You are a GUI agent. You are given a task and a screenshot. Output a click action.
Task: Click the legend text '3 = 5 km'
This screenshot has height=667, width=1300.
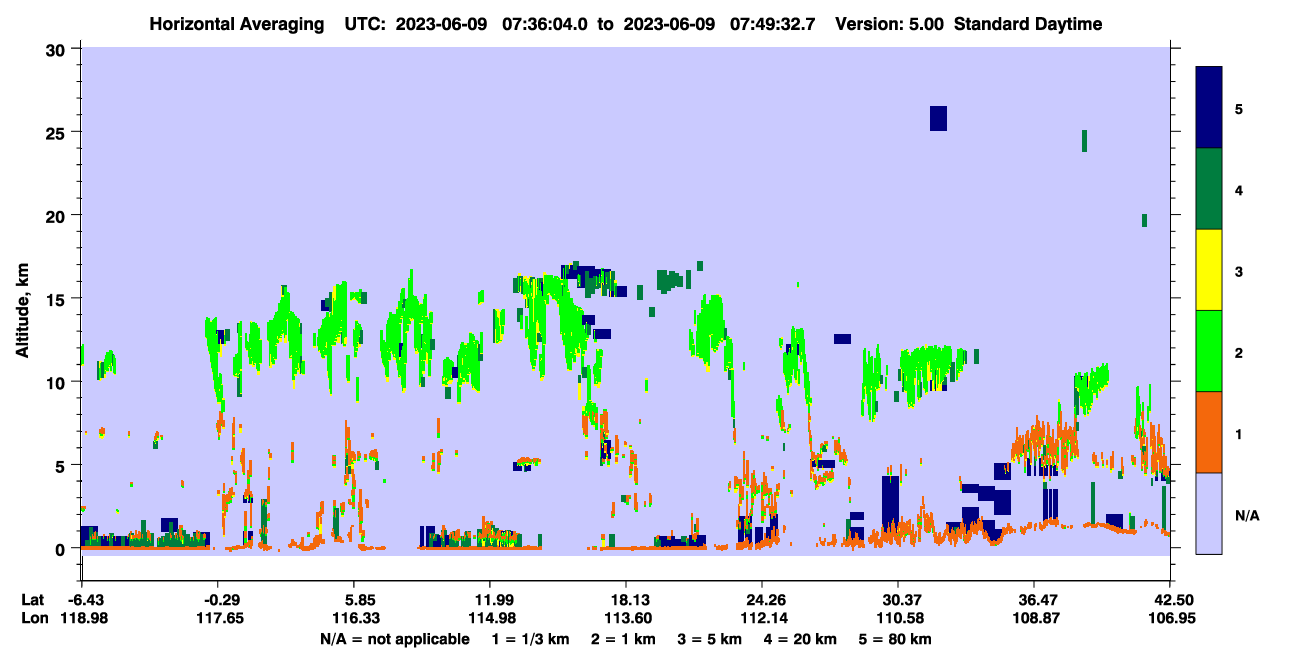coord(710,639)
